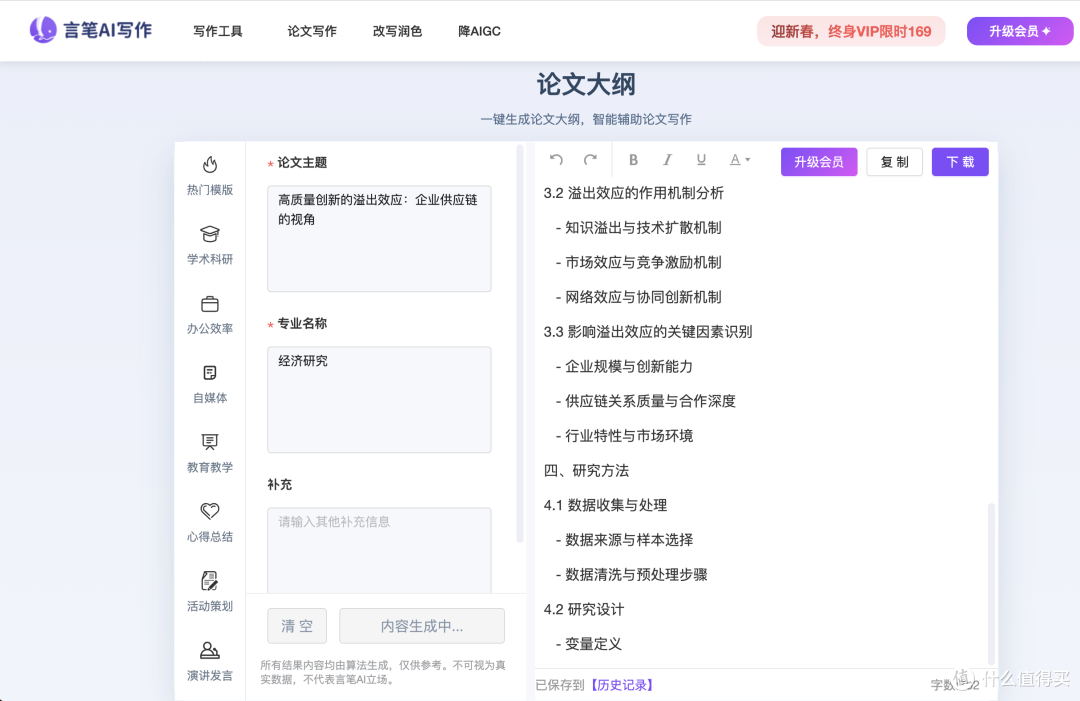Screen dimensions: 1080x701
Task: Click the heading 4.2 研究设计
Action: (x=584, y=609)
